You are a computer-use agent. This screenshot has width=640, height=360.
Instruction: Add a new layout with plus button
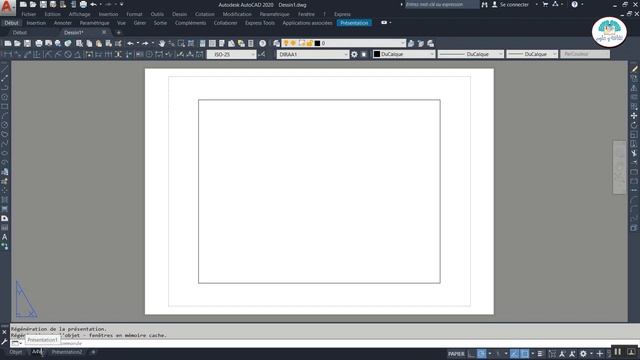pos(93,352)
